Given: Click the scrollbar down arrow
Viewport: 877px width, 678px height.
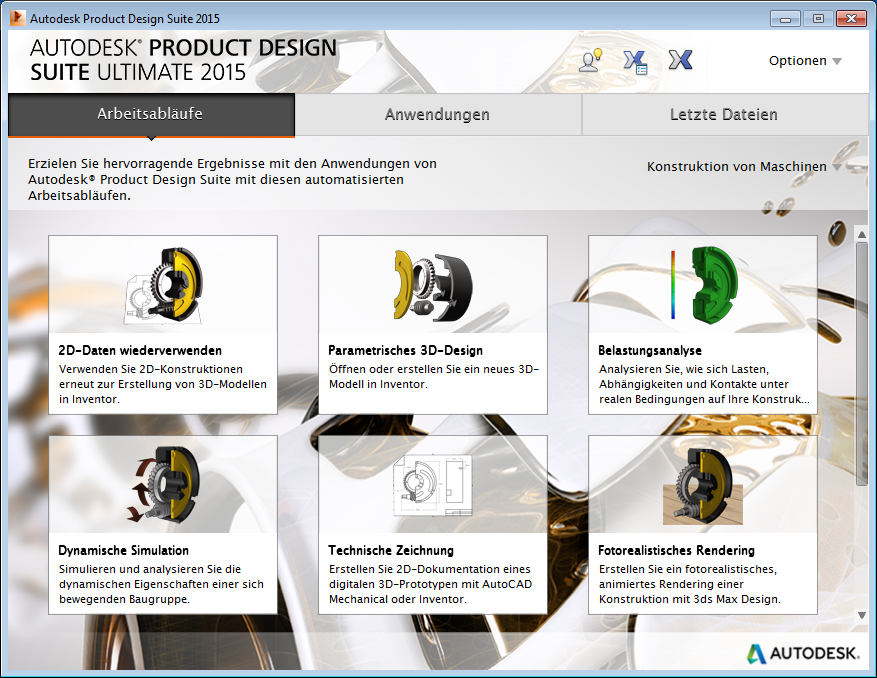Looking at the screenshot, I should click(x=862, y=615).
